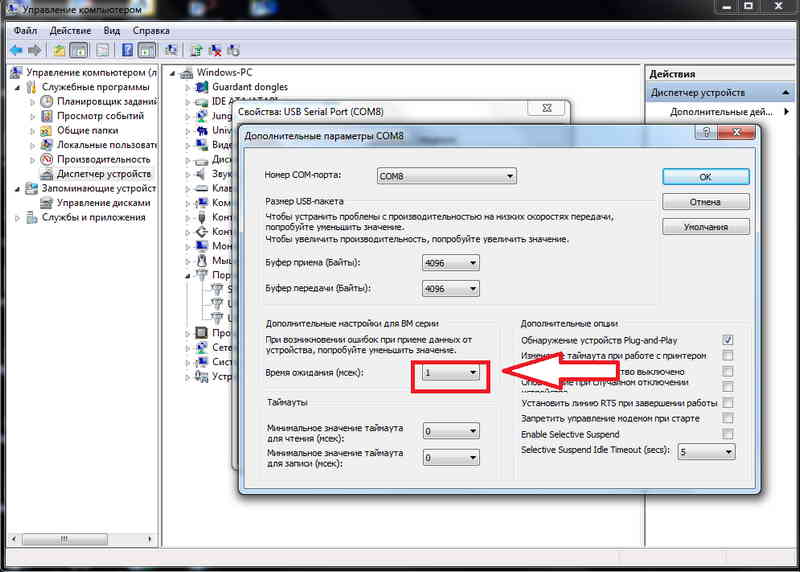Check Установить линию RTS при завершении работы
This screenshot has width=800, height=572.
click(728, 403)
